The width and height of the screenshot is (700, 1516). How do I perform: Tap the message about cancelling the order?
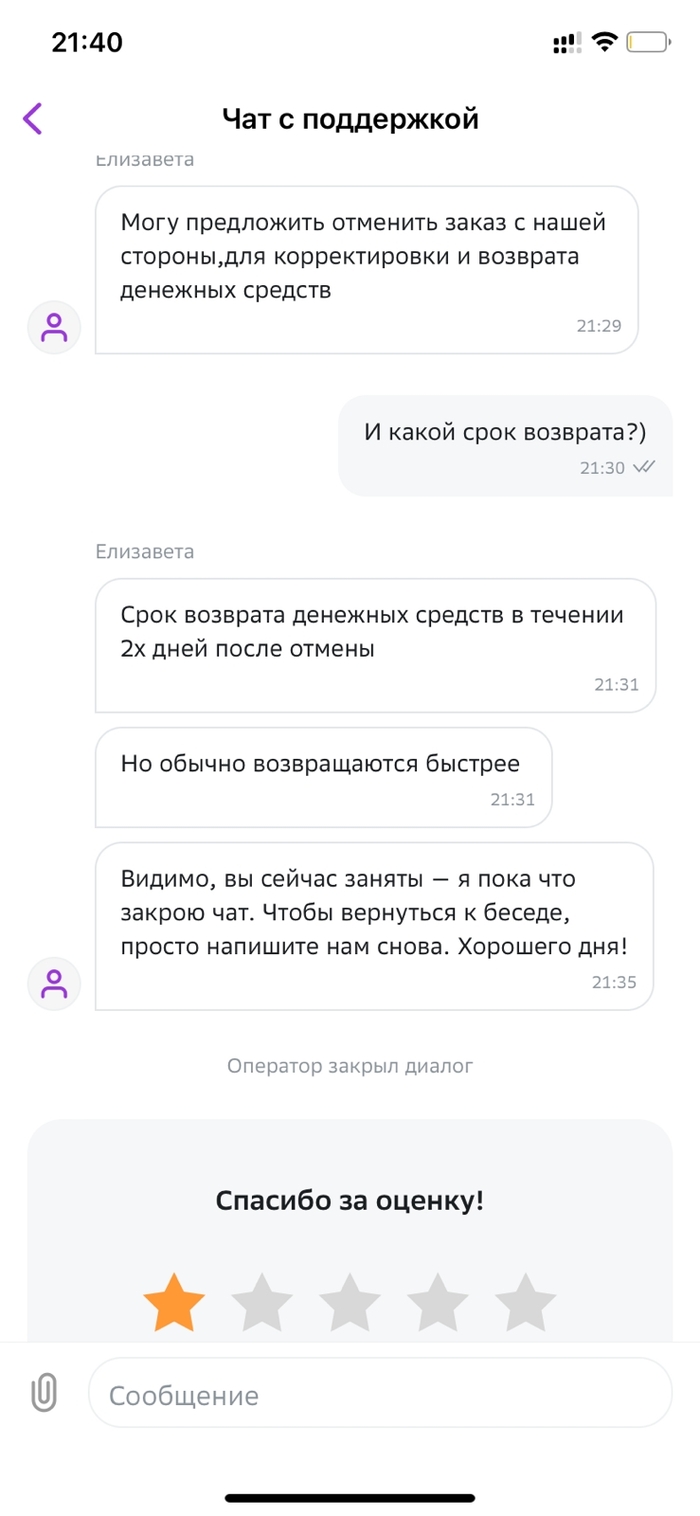(366, 269)
